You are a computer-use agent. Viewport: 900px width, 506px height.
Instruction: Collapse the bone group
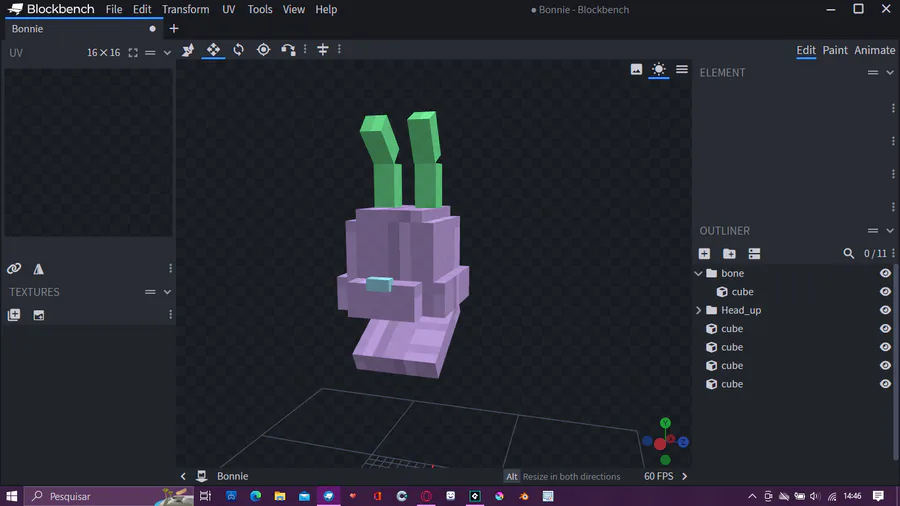[699, 274]
